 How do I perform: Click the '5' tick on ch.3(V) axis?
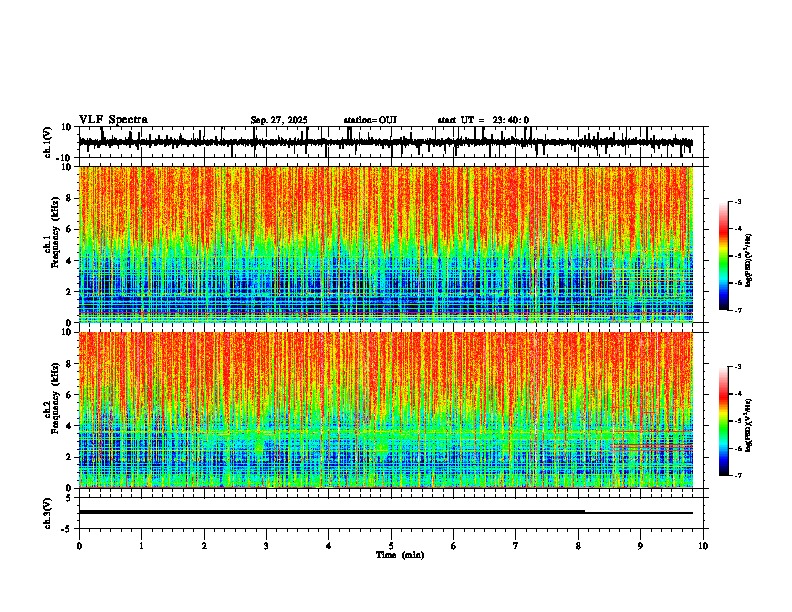tap(70, 498)
